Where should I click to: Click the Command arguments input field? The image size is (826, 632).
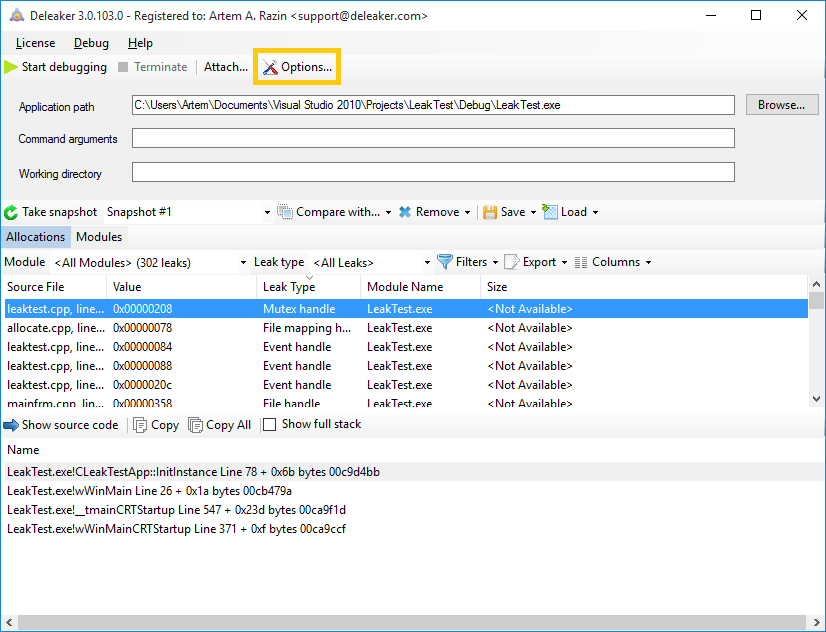[430, 138]
